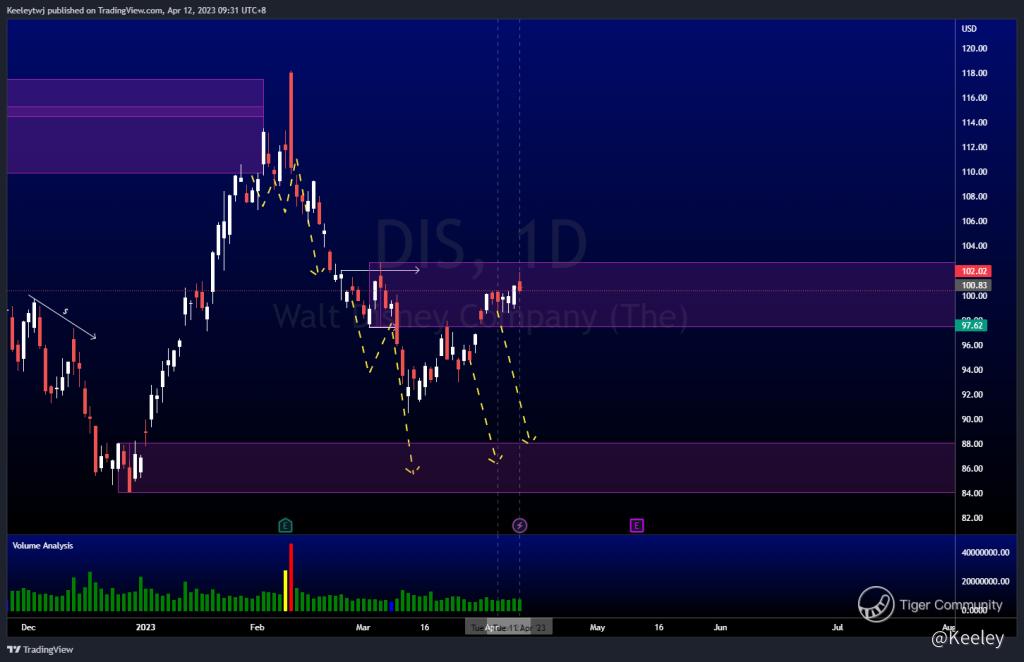The width and height of the screenshot is (1024, 662).
Task: Click the 84.00 price axis value
Action: [972, 493]
